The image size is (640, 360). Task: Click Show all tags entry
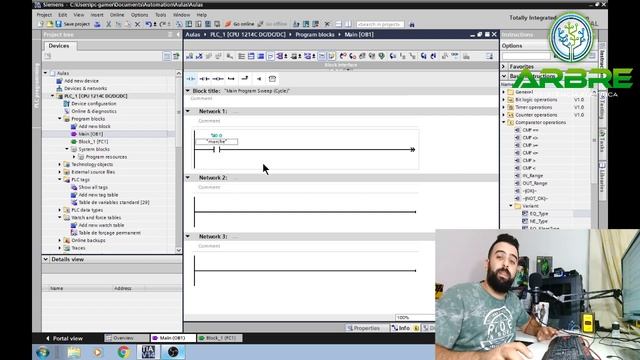click(93, 187)
